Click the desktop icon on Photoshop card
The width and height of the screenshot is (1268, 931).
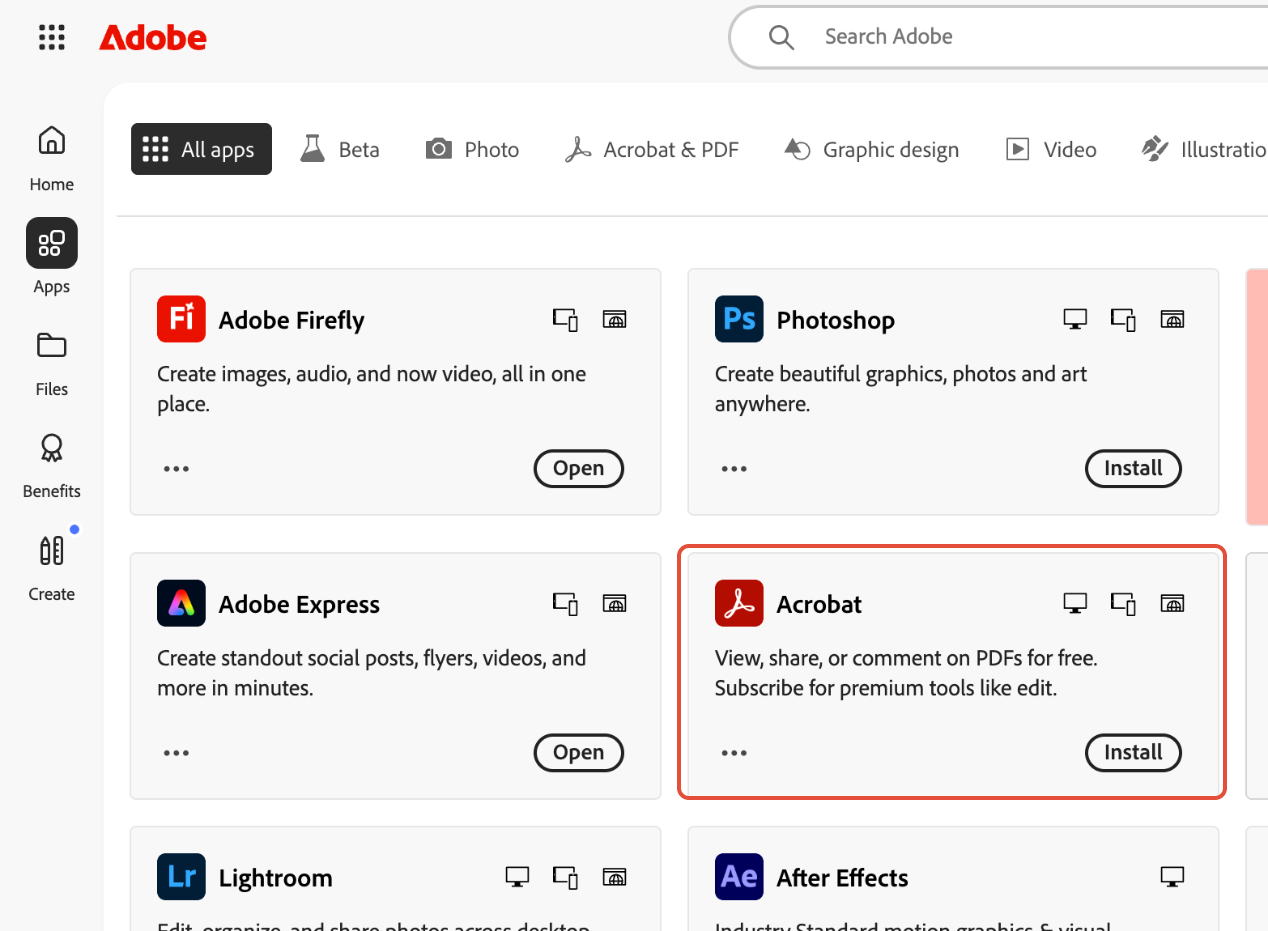pos(1075,320)
